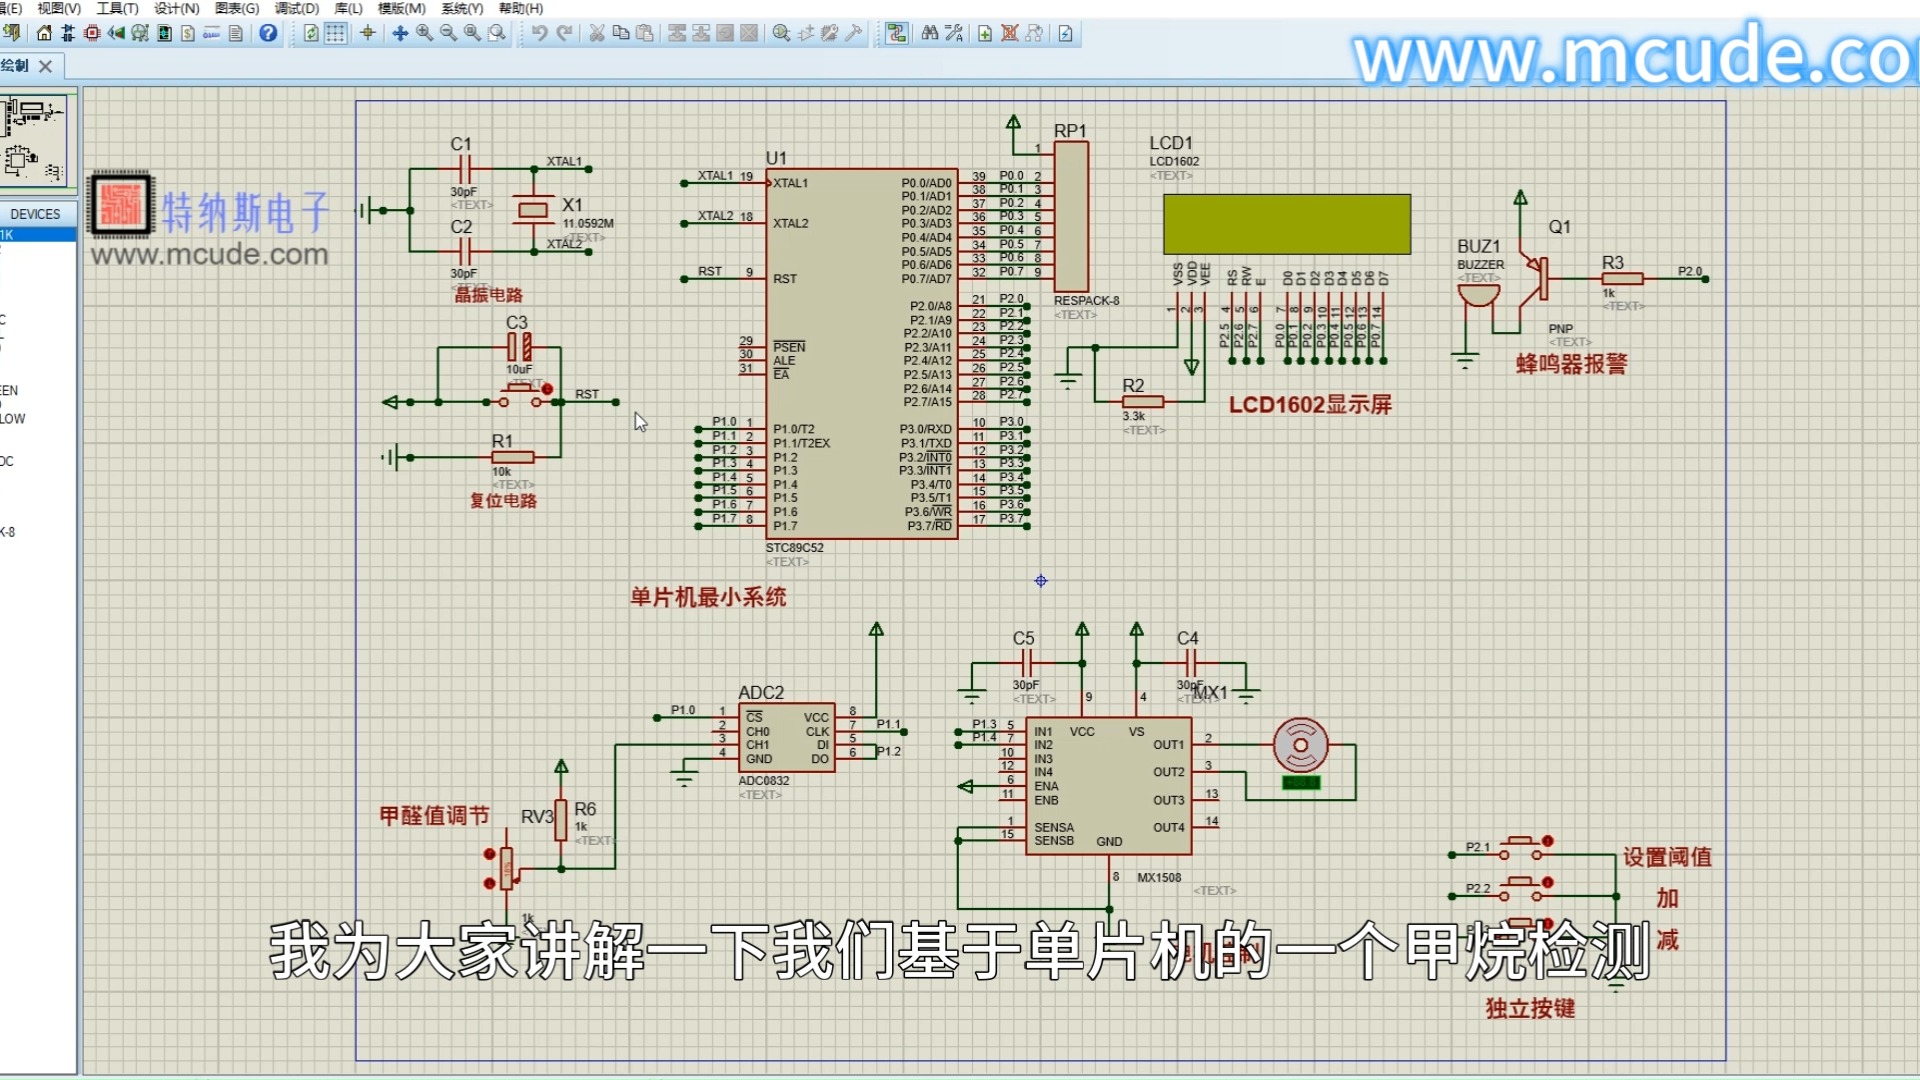Redo the last undone change
This screenshot has width=1920, height=1080.
coord(565,33)
